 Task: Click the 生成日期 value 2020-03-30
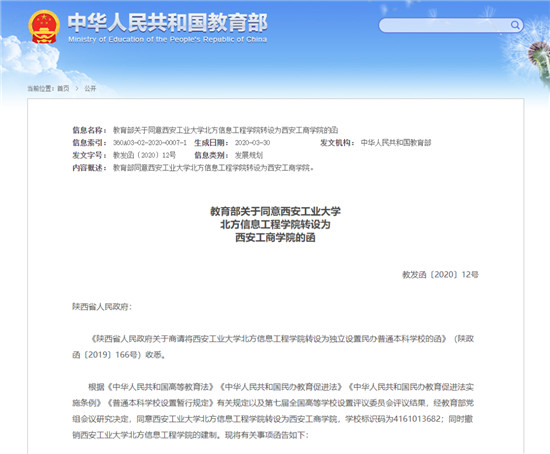click(x=252, y=143)
